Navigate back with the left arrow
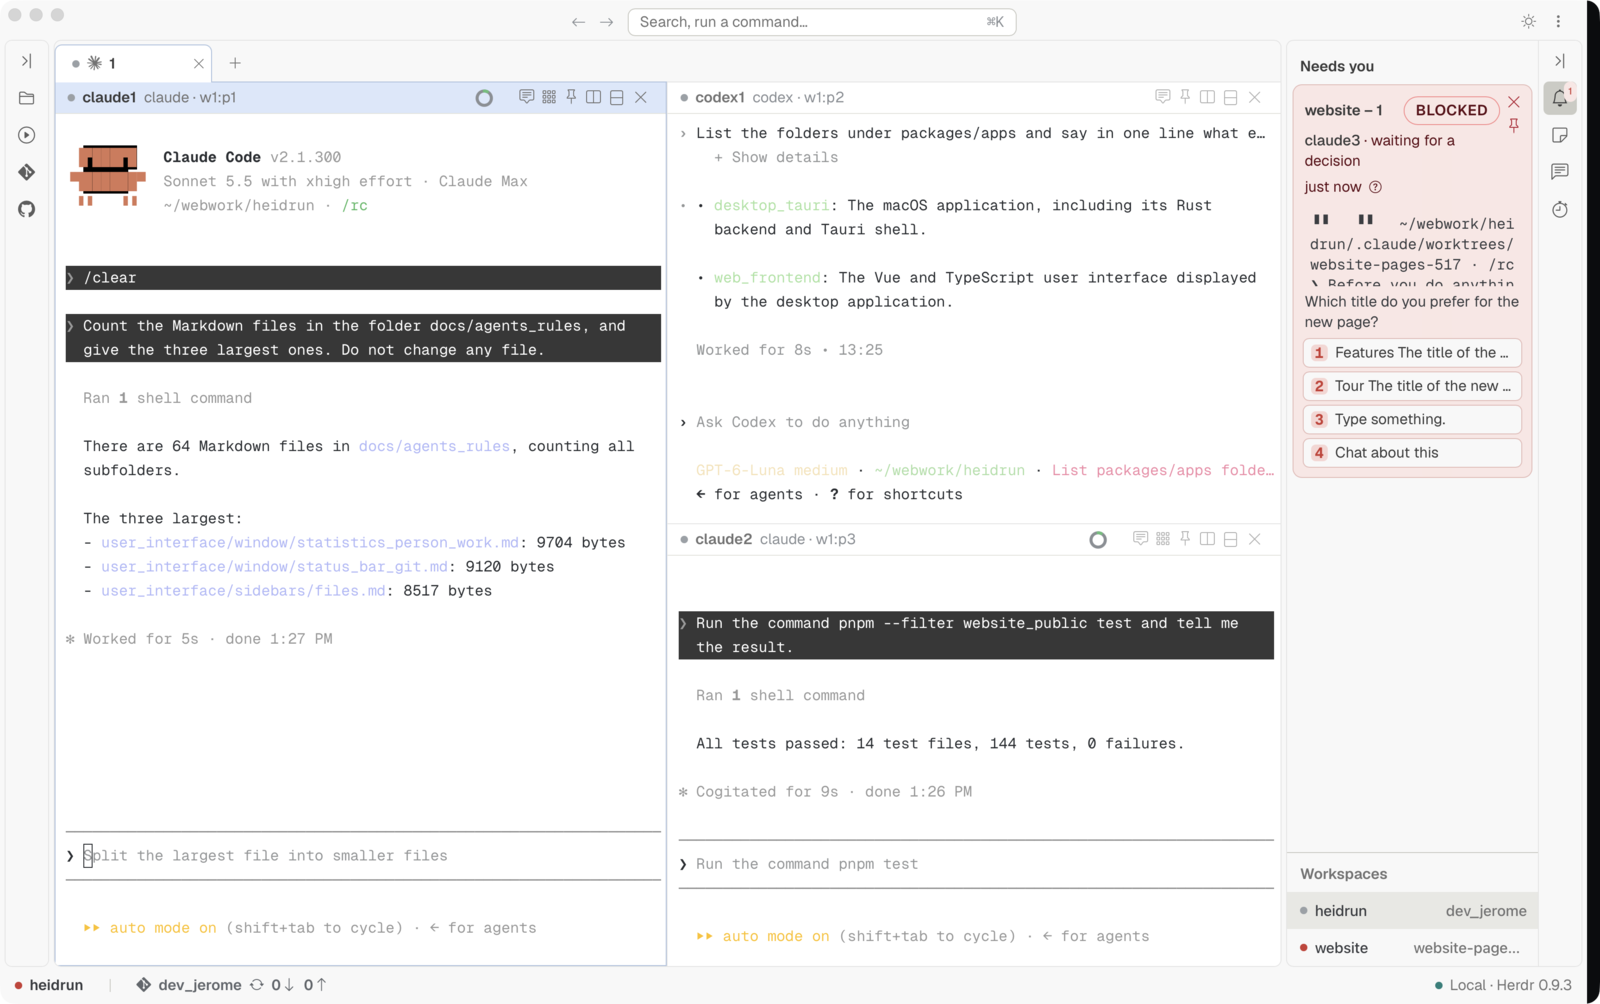This screenshot has height=1004, width=1600. [578, 22]
